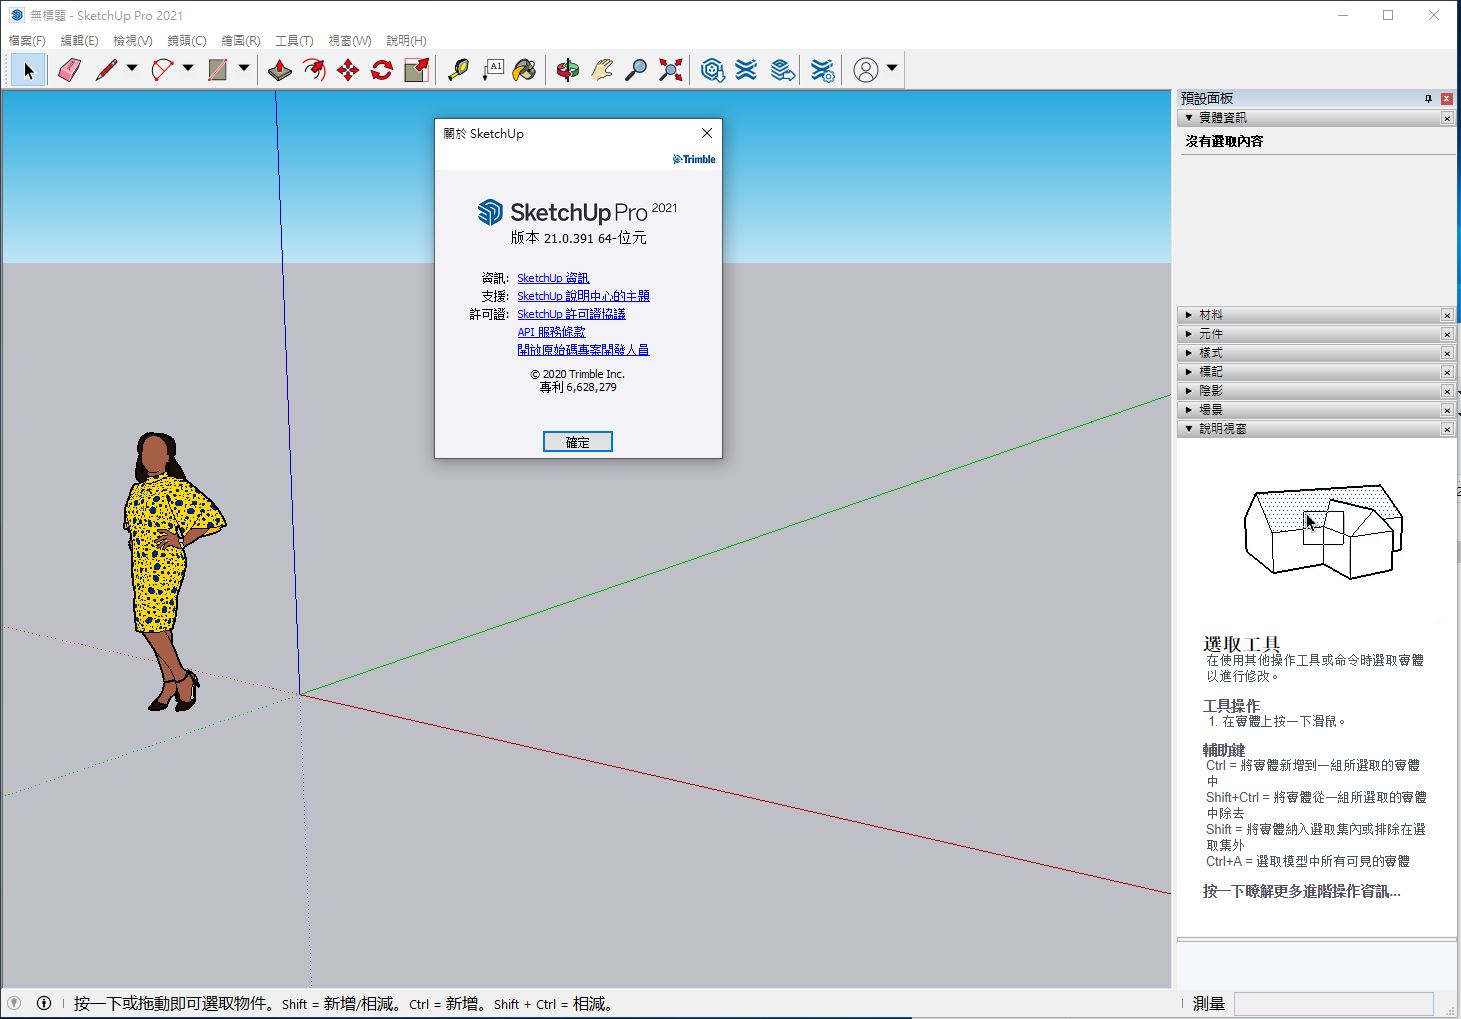Open the API 服務條款 link
The image size is (1461, 1019).
click(x=551, y=332)
